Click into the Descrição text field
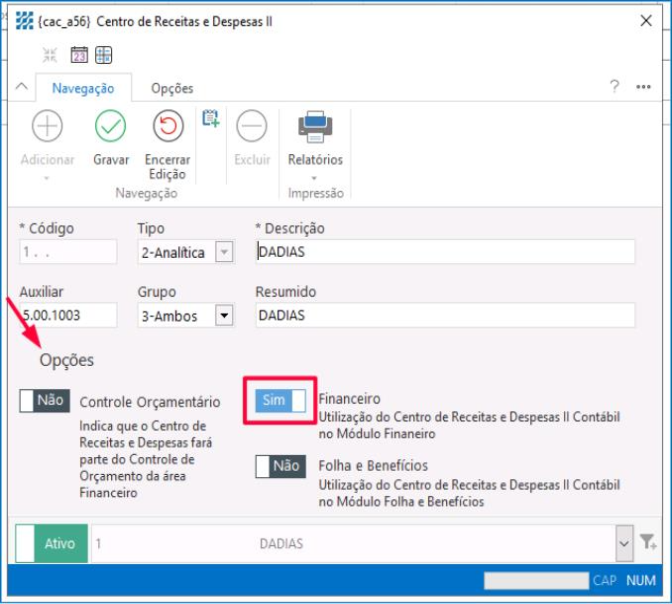This screenshot has height=604, width=672. [x=445, y=252]
